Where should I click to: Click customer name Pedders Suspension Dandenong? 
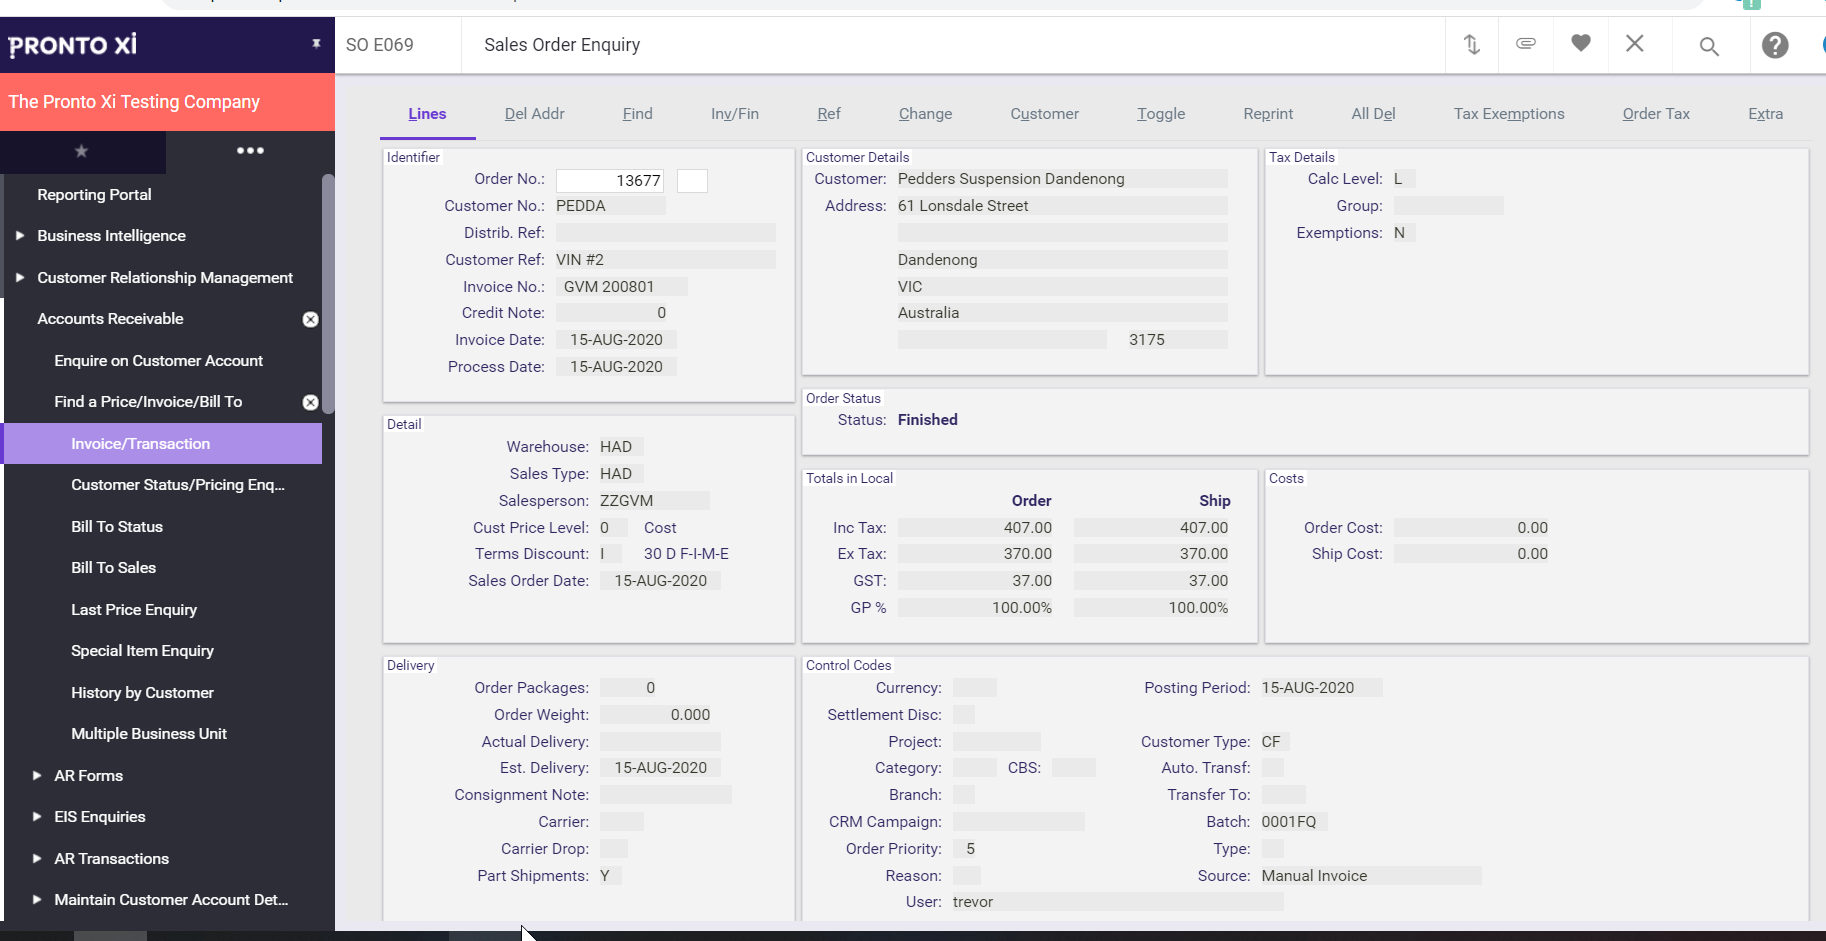[x=1011, y=179]
